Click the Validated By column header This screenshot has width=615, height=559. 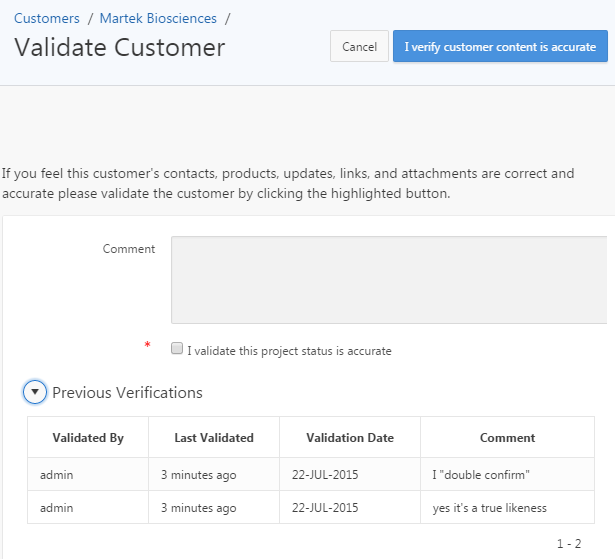[88, 438]
